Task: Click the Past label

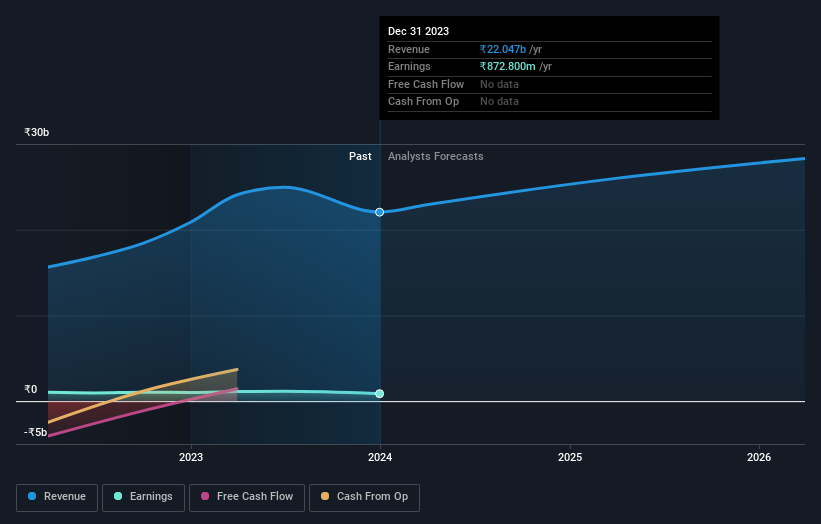Action: pos(360,157)
